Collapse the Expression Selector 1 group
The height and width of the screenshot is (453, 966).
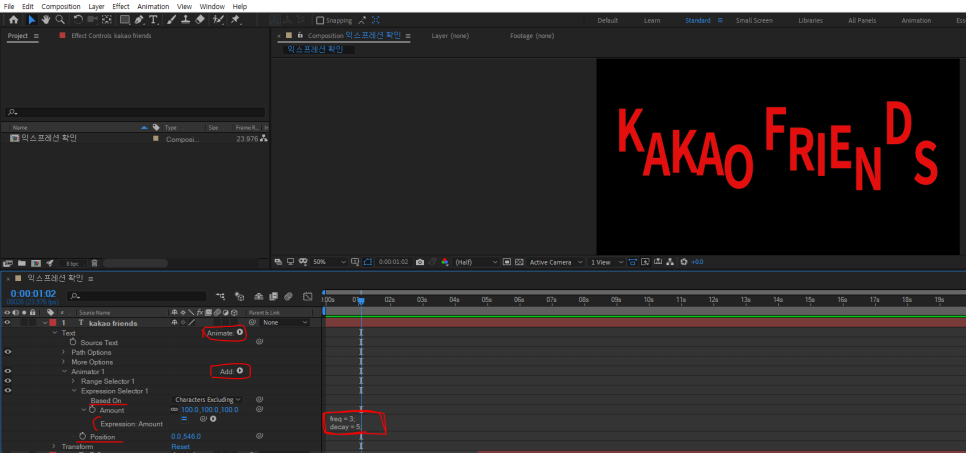[73, 391]
